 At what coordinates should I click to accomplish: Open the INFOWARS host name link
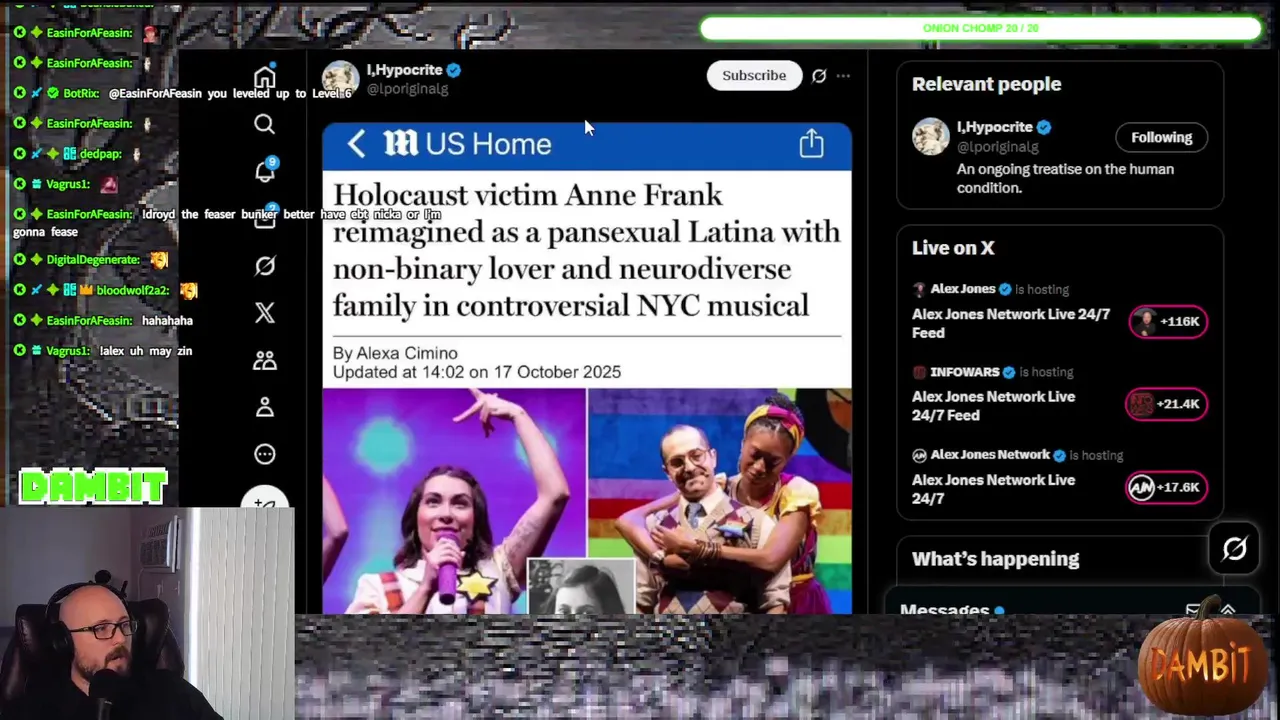coord(965,372)
